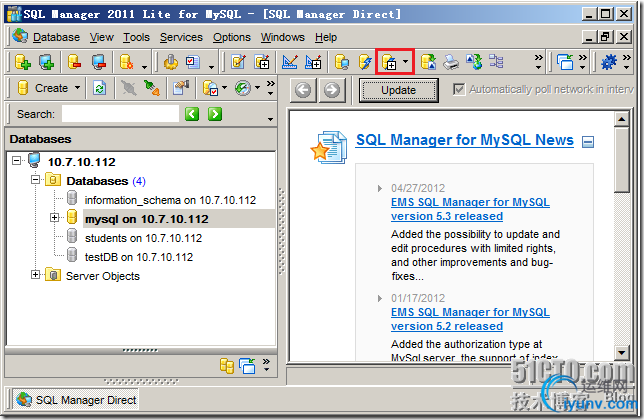Open version 5.3 released news link

coord(470,209)
